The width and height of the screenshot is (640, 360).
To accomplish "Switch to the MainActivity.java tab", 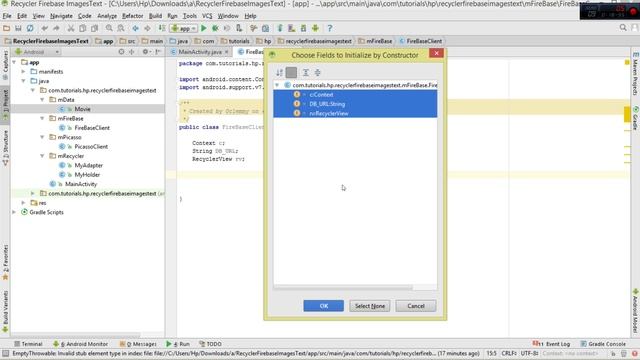I will click(200, 52).
